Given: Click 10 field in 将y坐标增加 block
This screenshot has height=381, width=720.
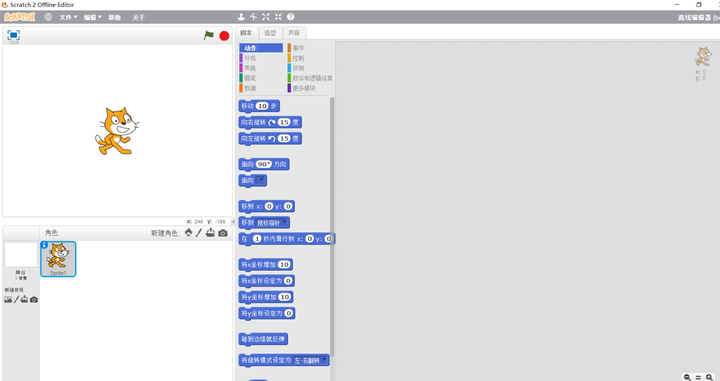Looking at the screenshot, I should (284, 297).
